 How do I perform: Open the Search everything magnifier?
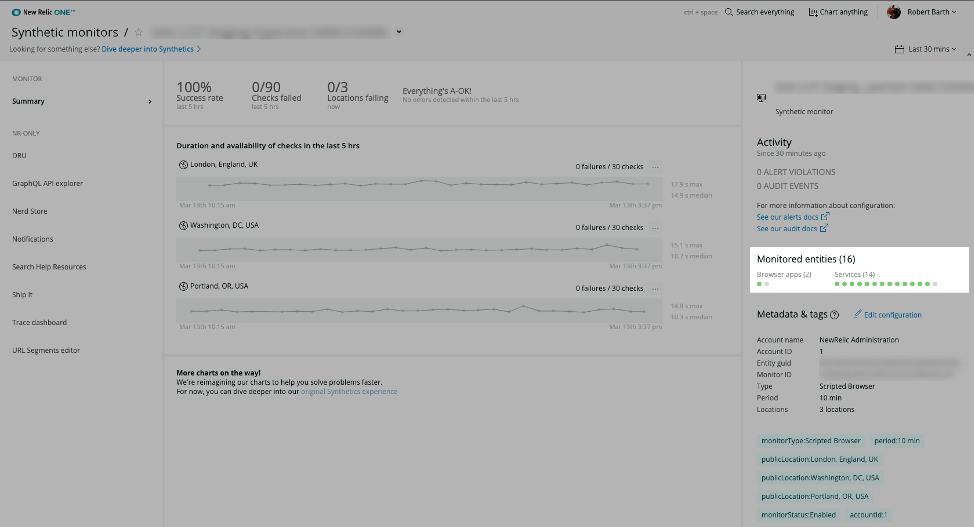pos(729,12)
